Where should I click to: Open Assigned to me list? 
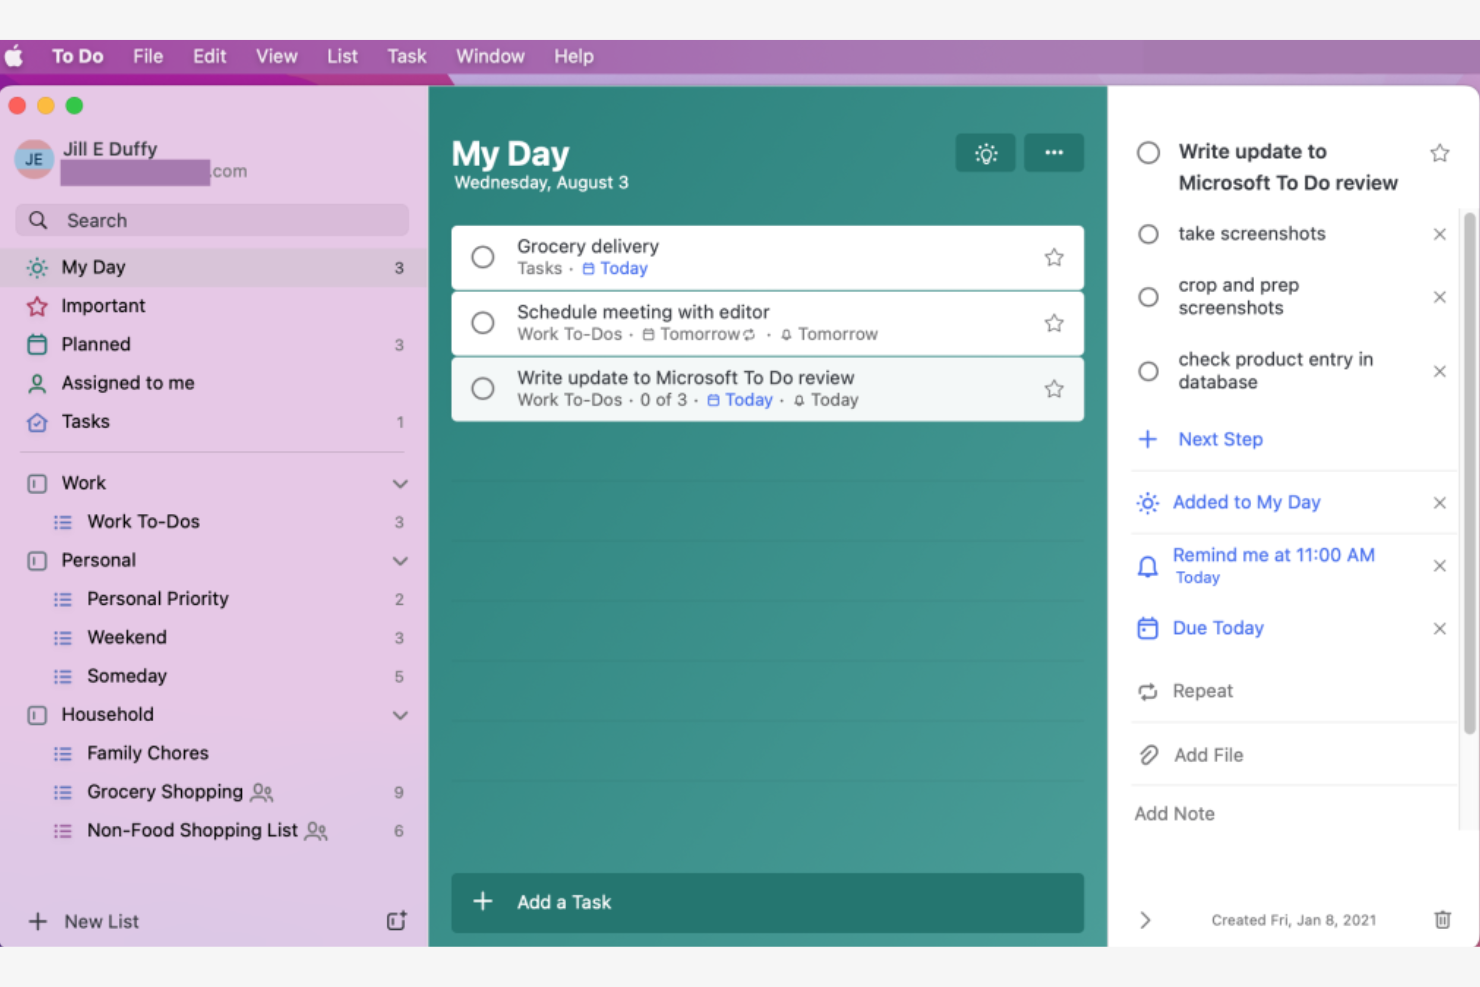[x=214, y=383]
